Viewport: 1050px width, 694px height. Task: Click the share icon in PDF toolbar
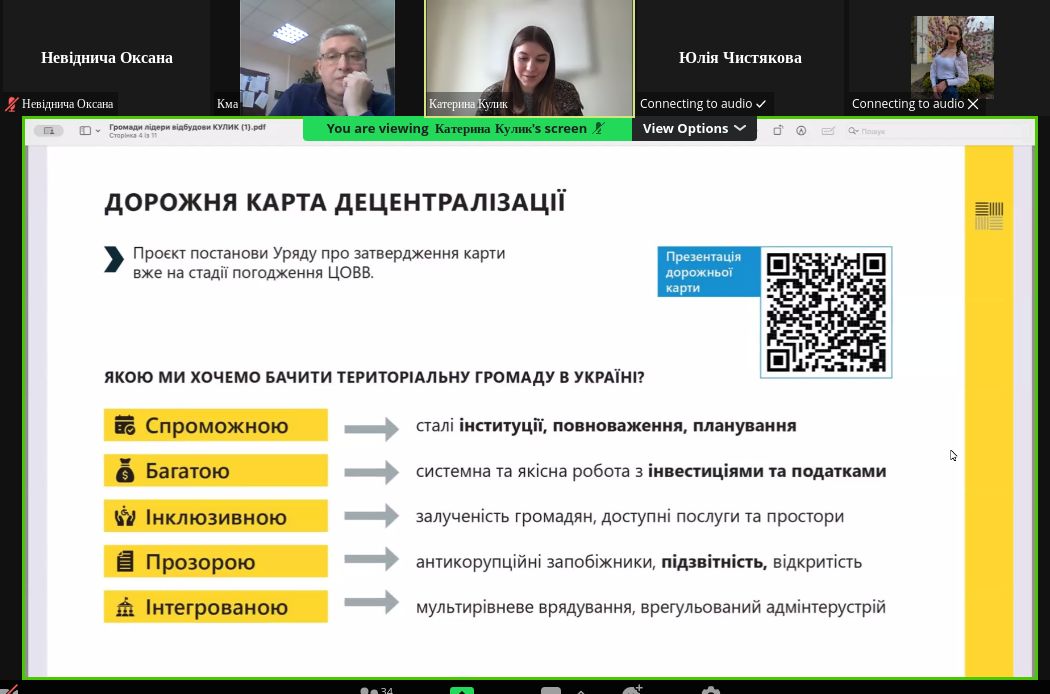(778, 130)
